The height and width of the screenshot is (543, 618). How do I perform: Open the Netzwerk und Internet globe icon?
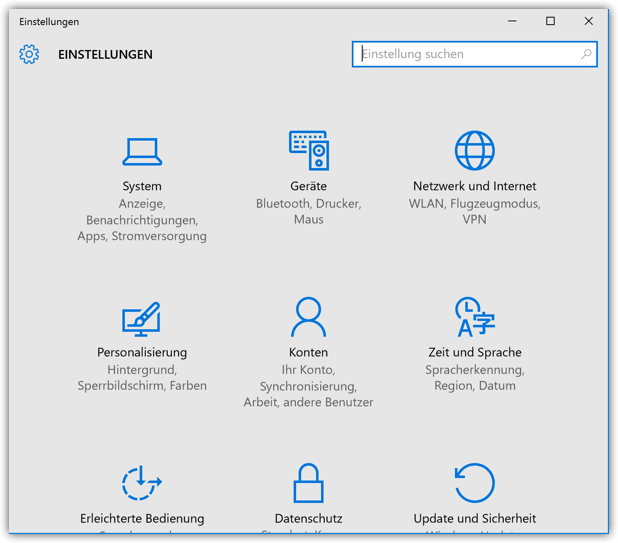[475, 151]
